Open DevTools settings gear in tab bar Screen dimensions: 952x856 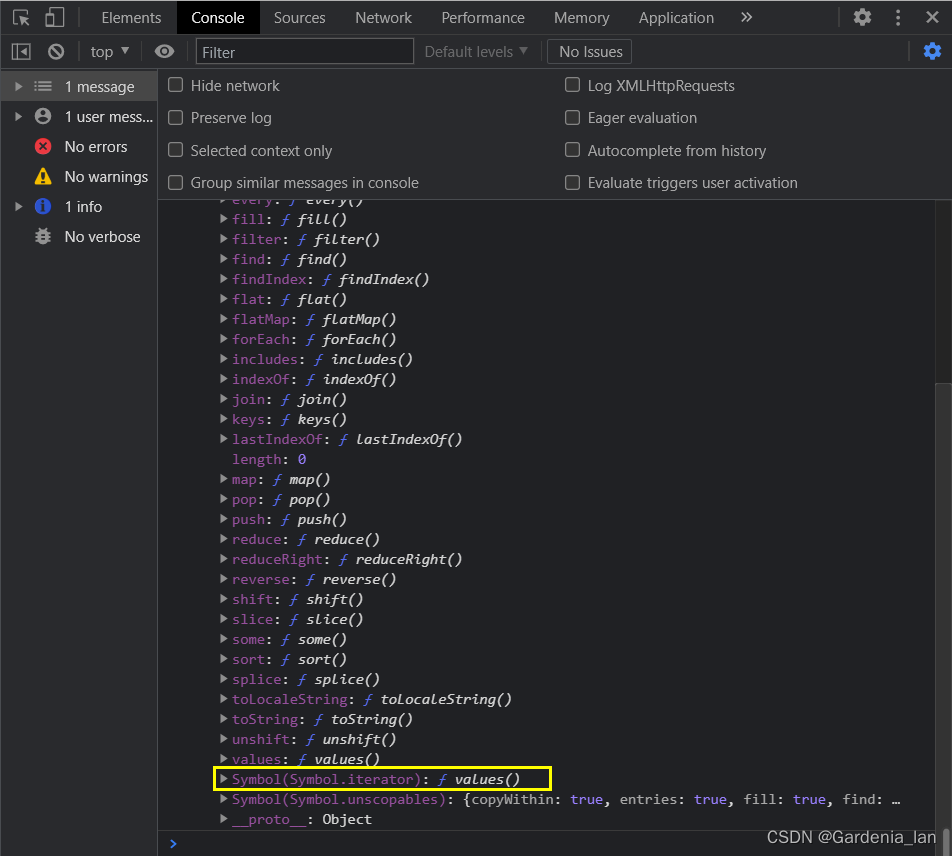tap(862, 17)
